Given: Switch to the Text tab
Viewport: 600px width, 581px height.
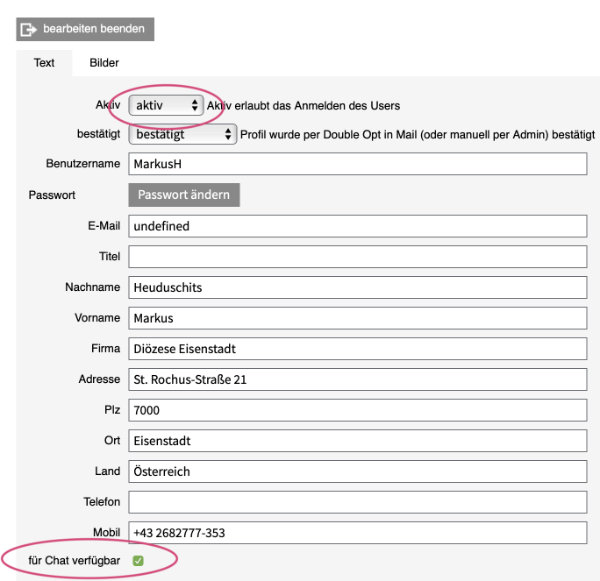Looking at the screenshot, I should [x=44, y=62].
